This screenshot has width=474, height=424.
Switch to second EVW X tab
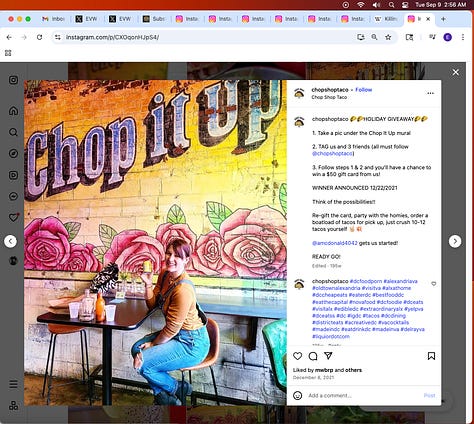click(120, 19)
